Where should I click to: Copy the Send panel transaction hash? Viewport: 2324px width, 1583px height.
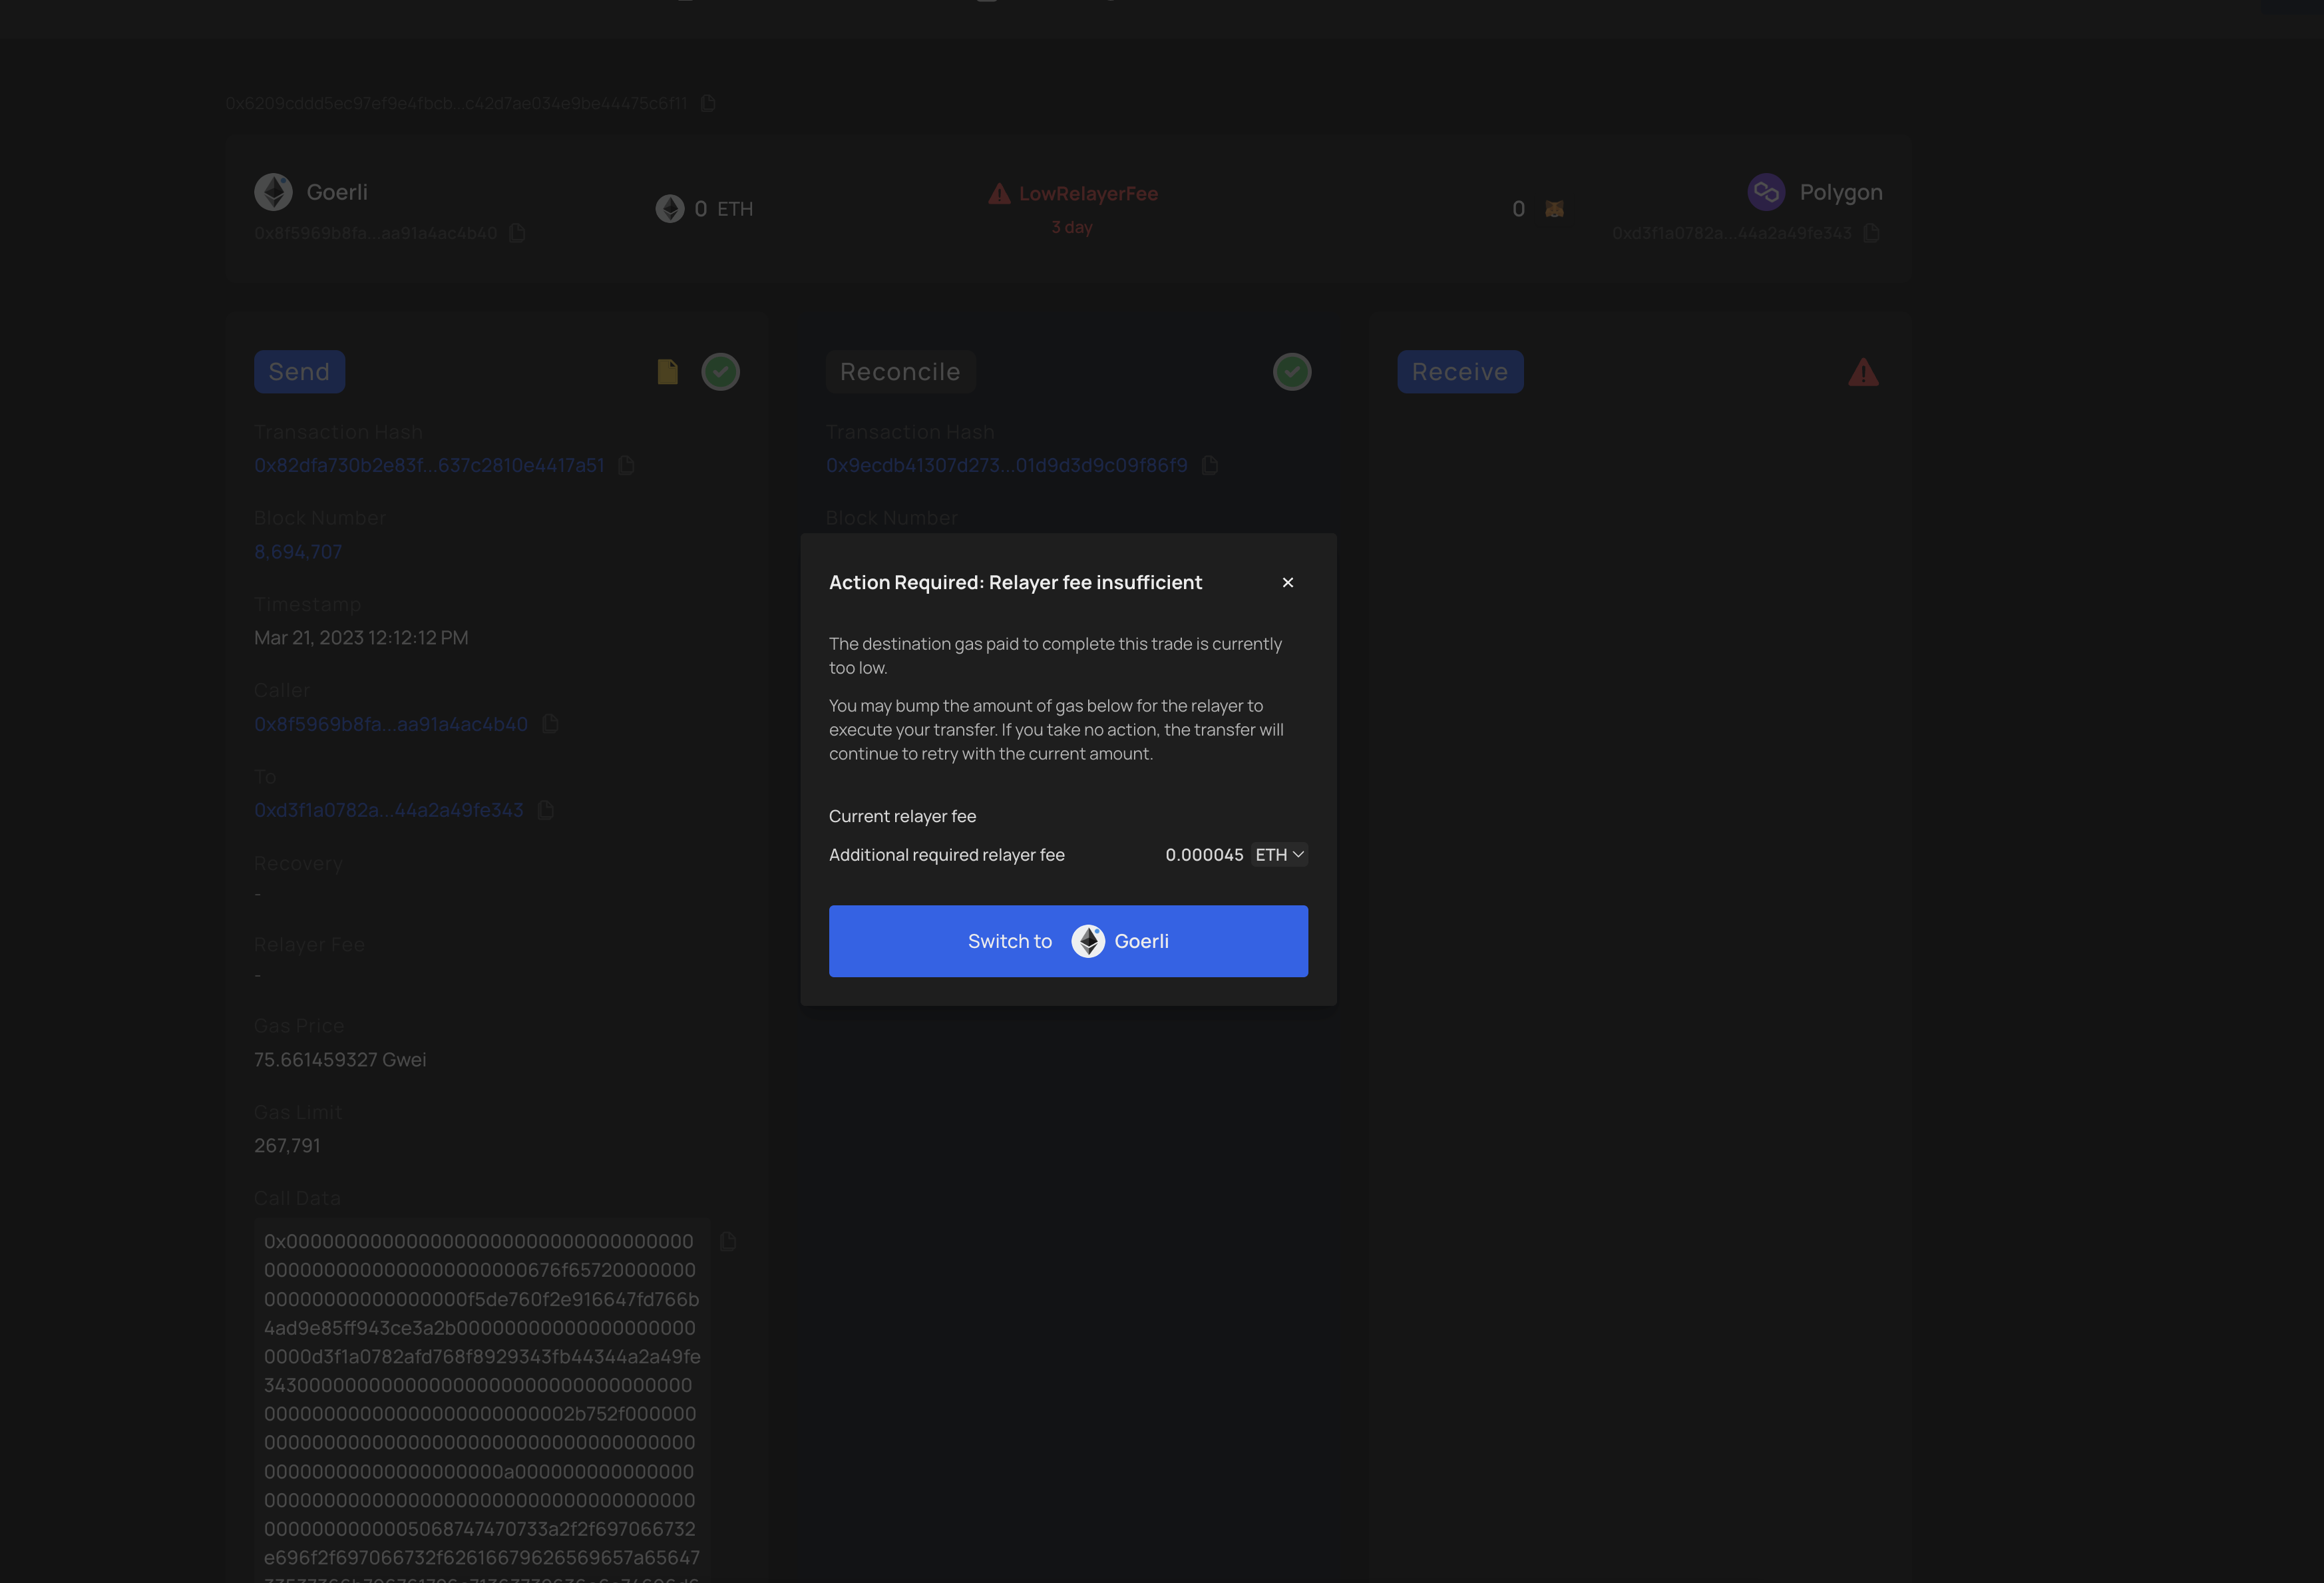(x=628, y=466)
